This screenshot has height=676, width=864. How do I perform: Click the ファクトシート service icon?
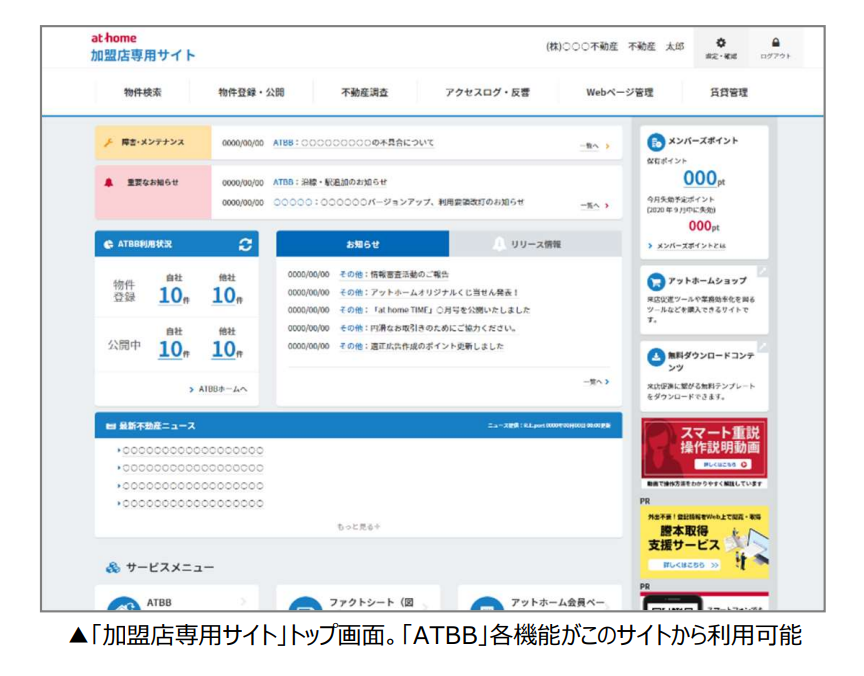(x=305, y=604)
